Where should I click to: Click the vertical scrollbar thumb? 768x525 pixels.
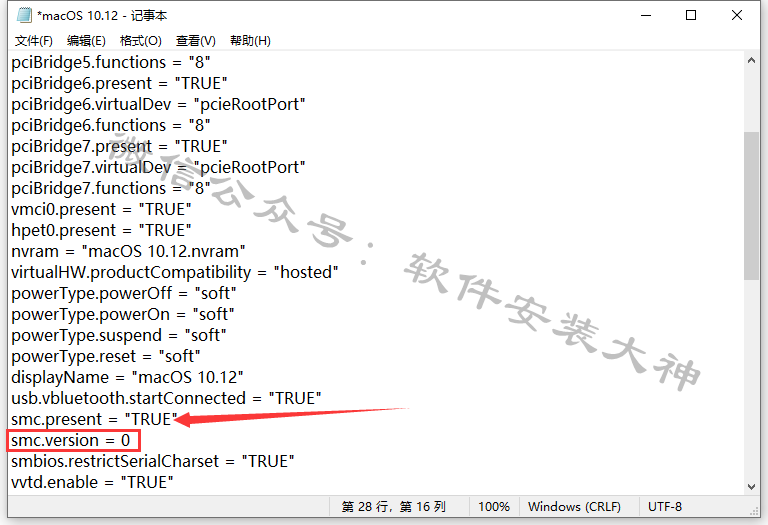pos(751,206)
